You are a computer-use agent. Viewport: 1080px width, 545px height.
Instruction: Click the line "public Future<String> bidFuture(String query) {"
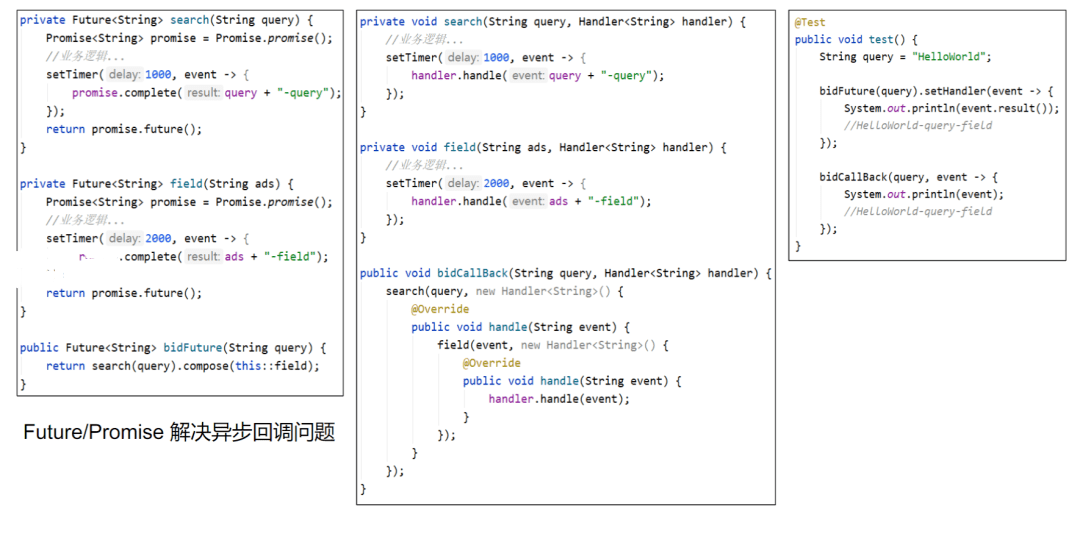[x=173, y=347]
